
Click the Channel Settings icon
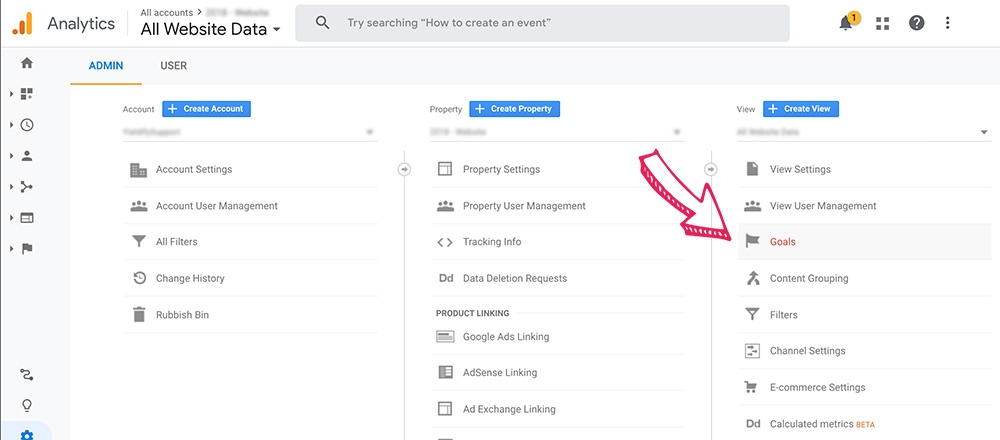point(753,351)
